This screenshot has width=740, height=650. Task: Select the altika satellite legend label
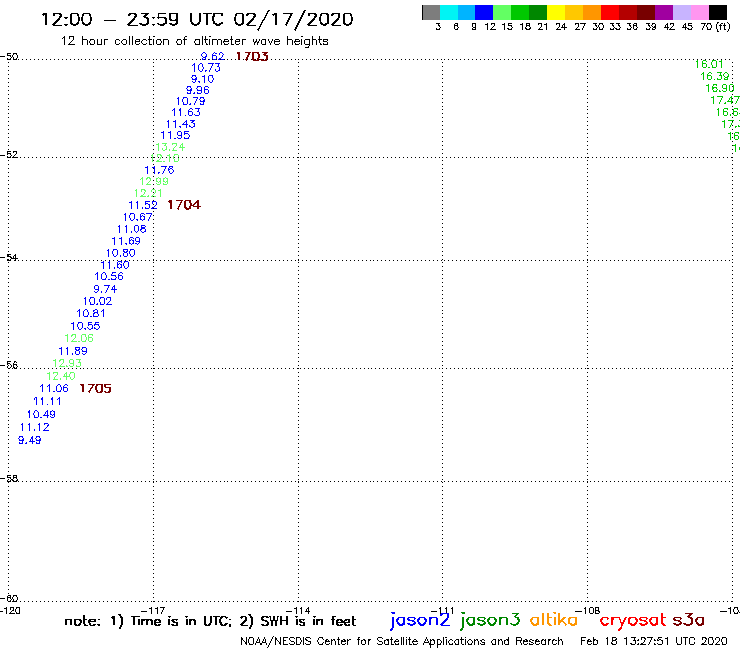pos(554,620)
